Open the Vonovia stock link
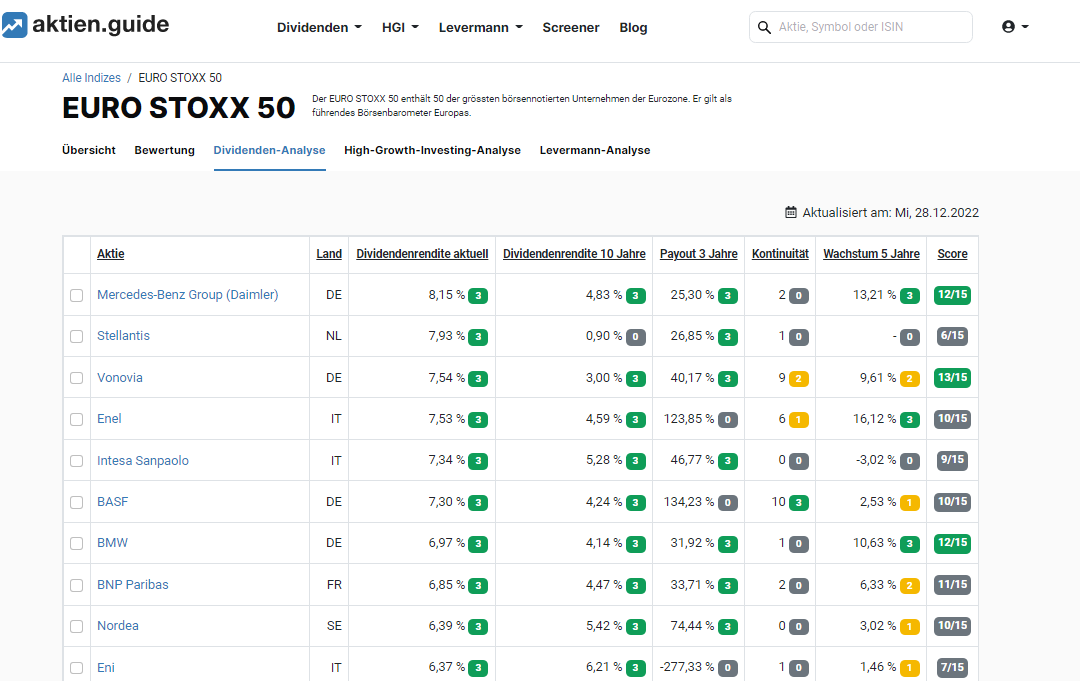This screenshot has width=1080, height=681. 120,377
